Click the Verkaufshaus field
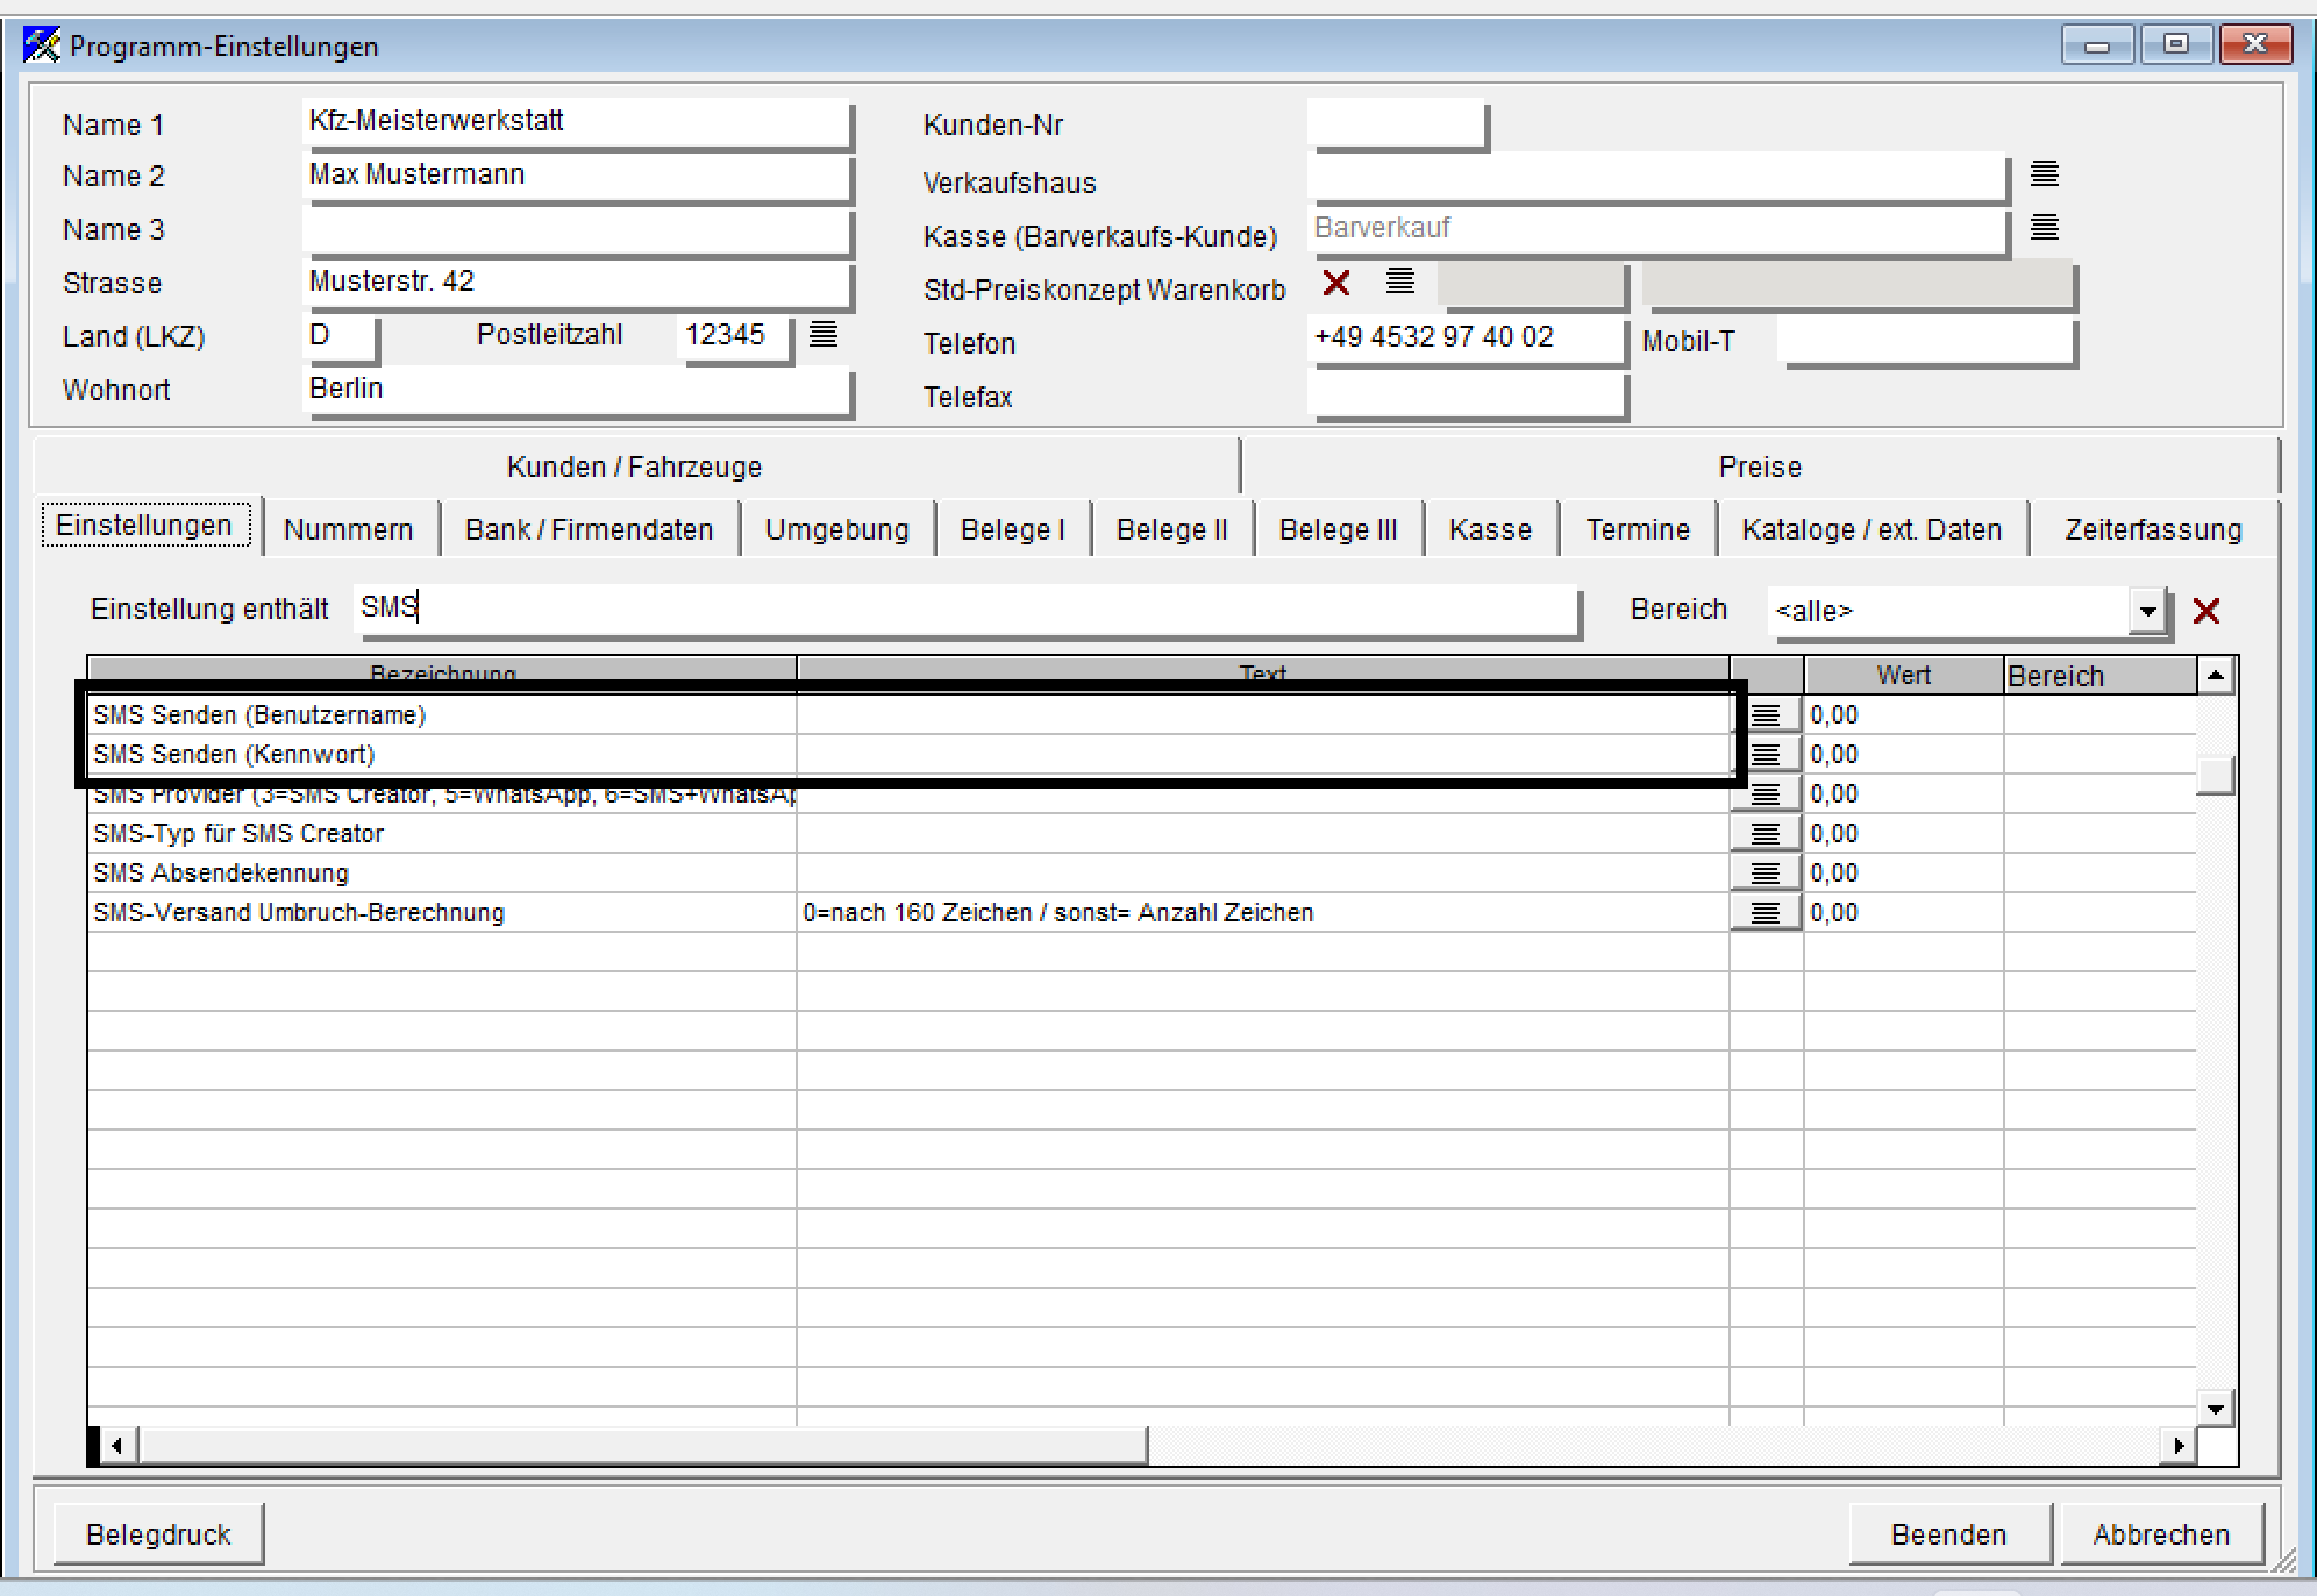 coord(1656,176)
